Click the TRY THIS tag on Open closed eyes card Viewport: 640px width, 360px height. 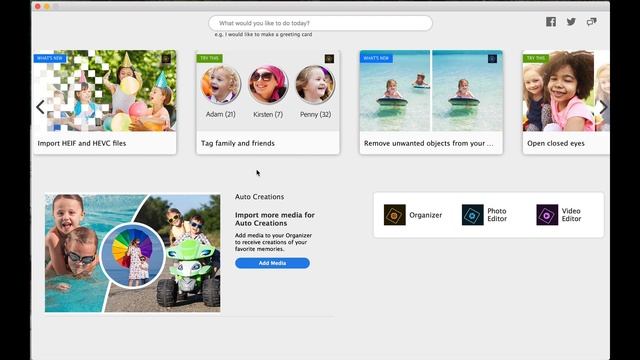pos(536,58)
